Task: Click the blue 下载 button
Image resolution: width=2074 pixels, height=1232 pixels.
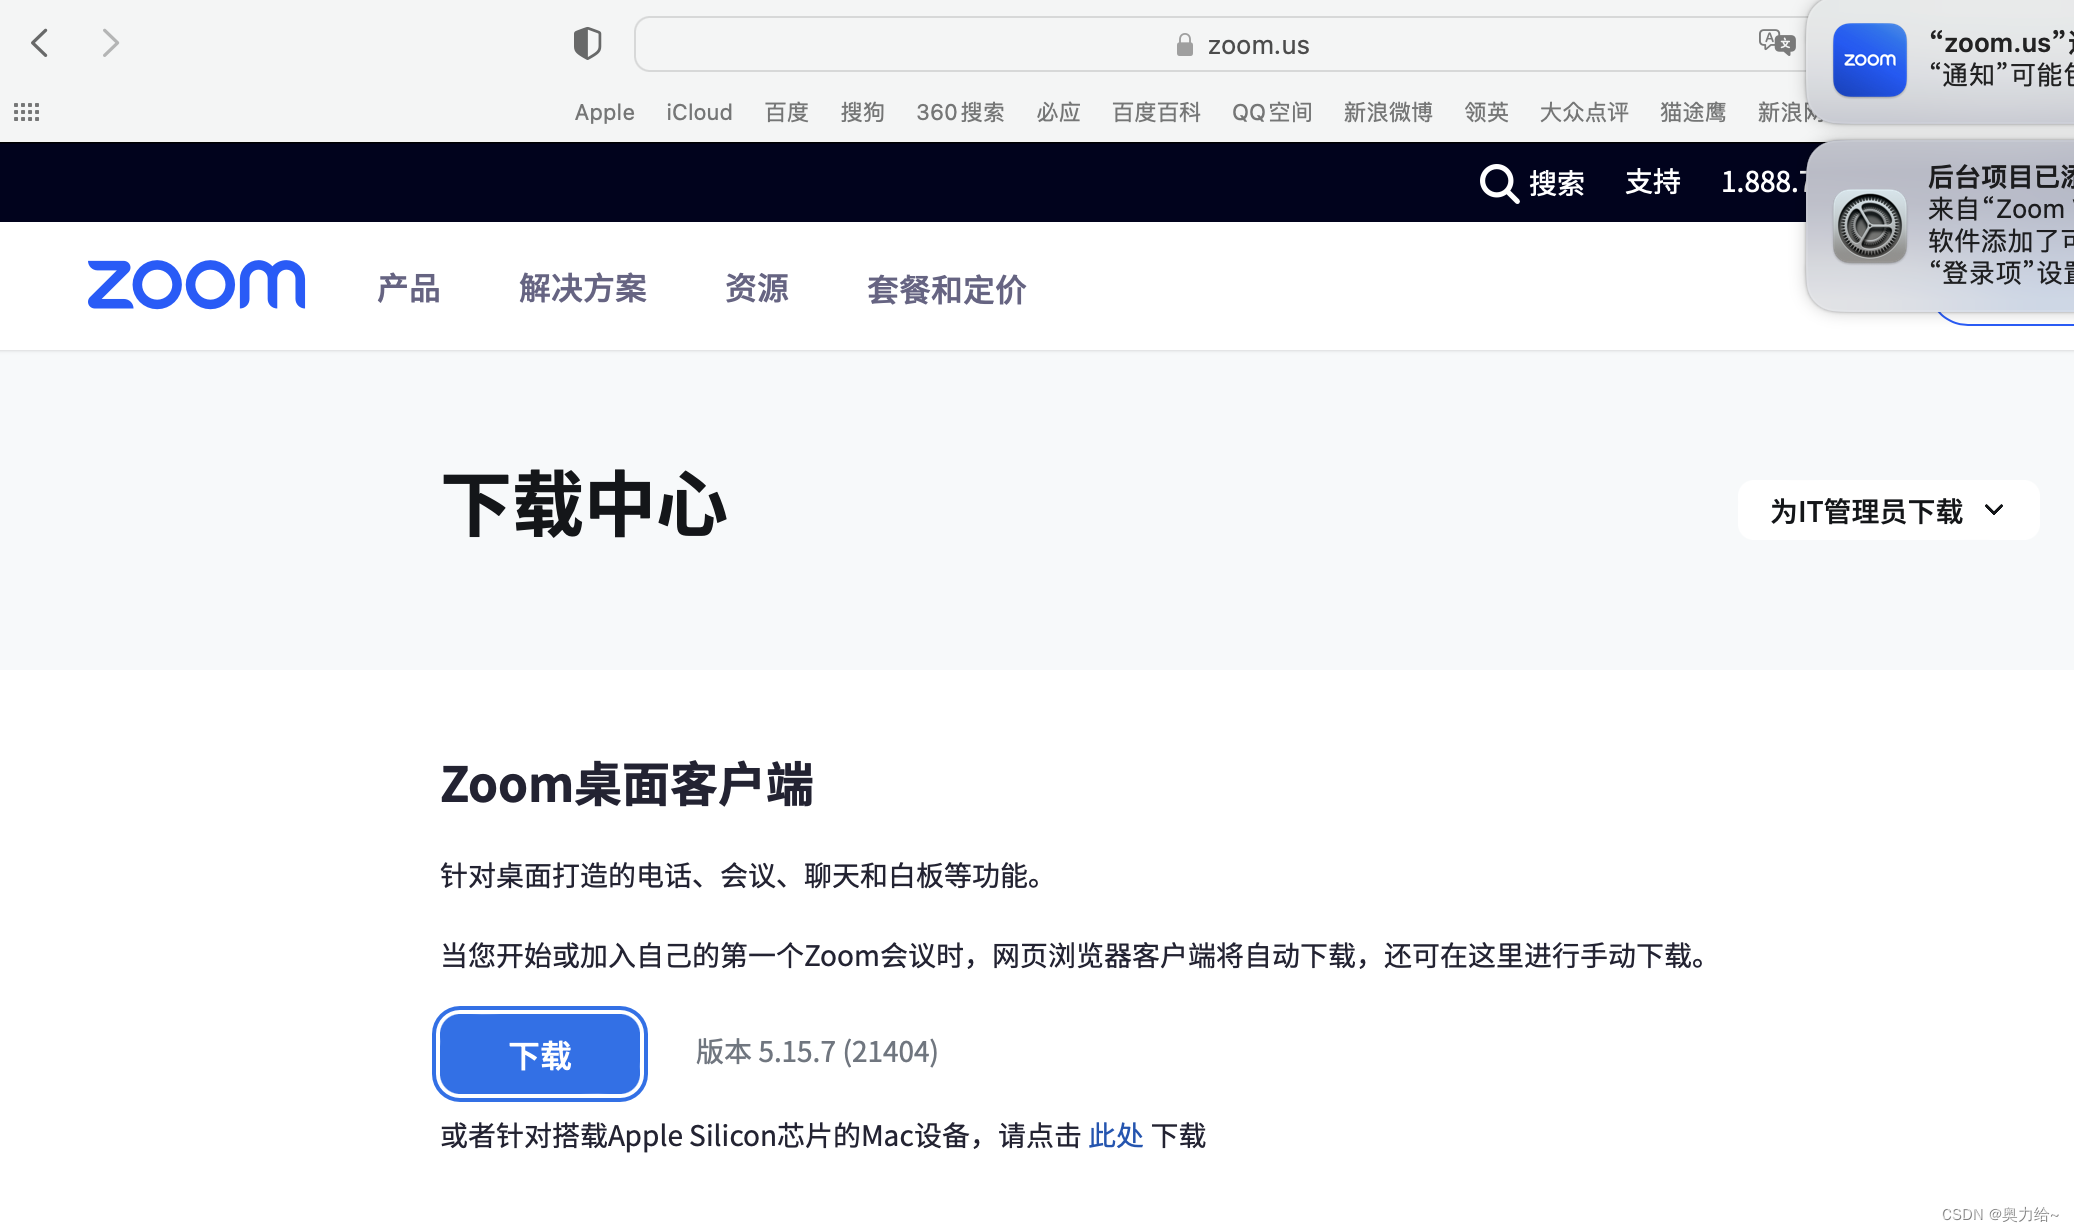Action: pos(540,1054)
